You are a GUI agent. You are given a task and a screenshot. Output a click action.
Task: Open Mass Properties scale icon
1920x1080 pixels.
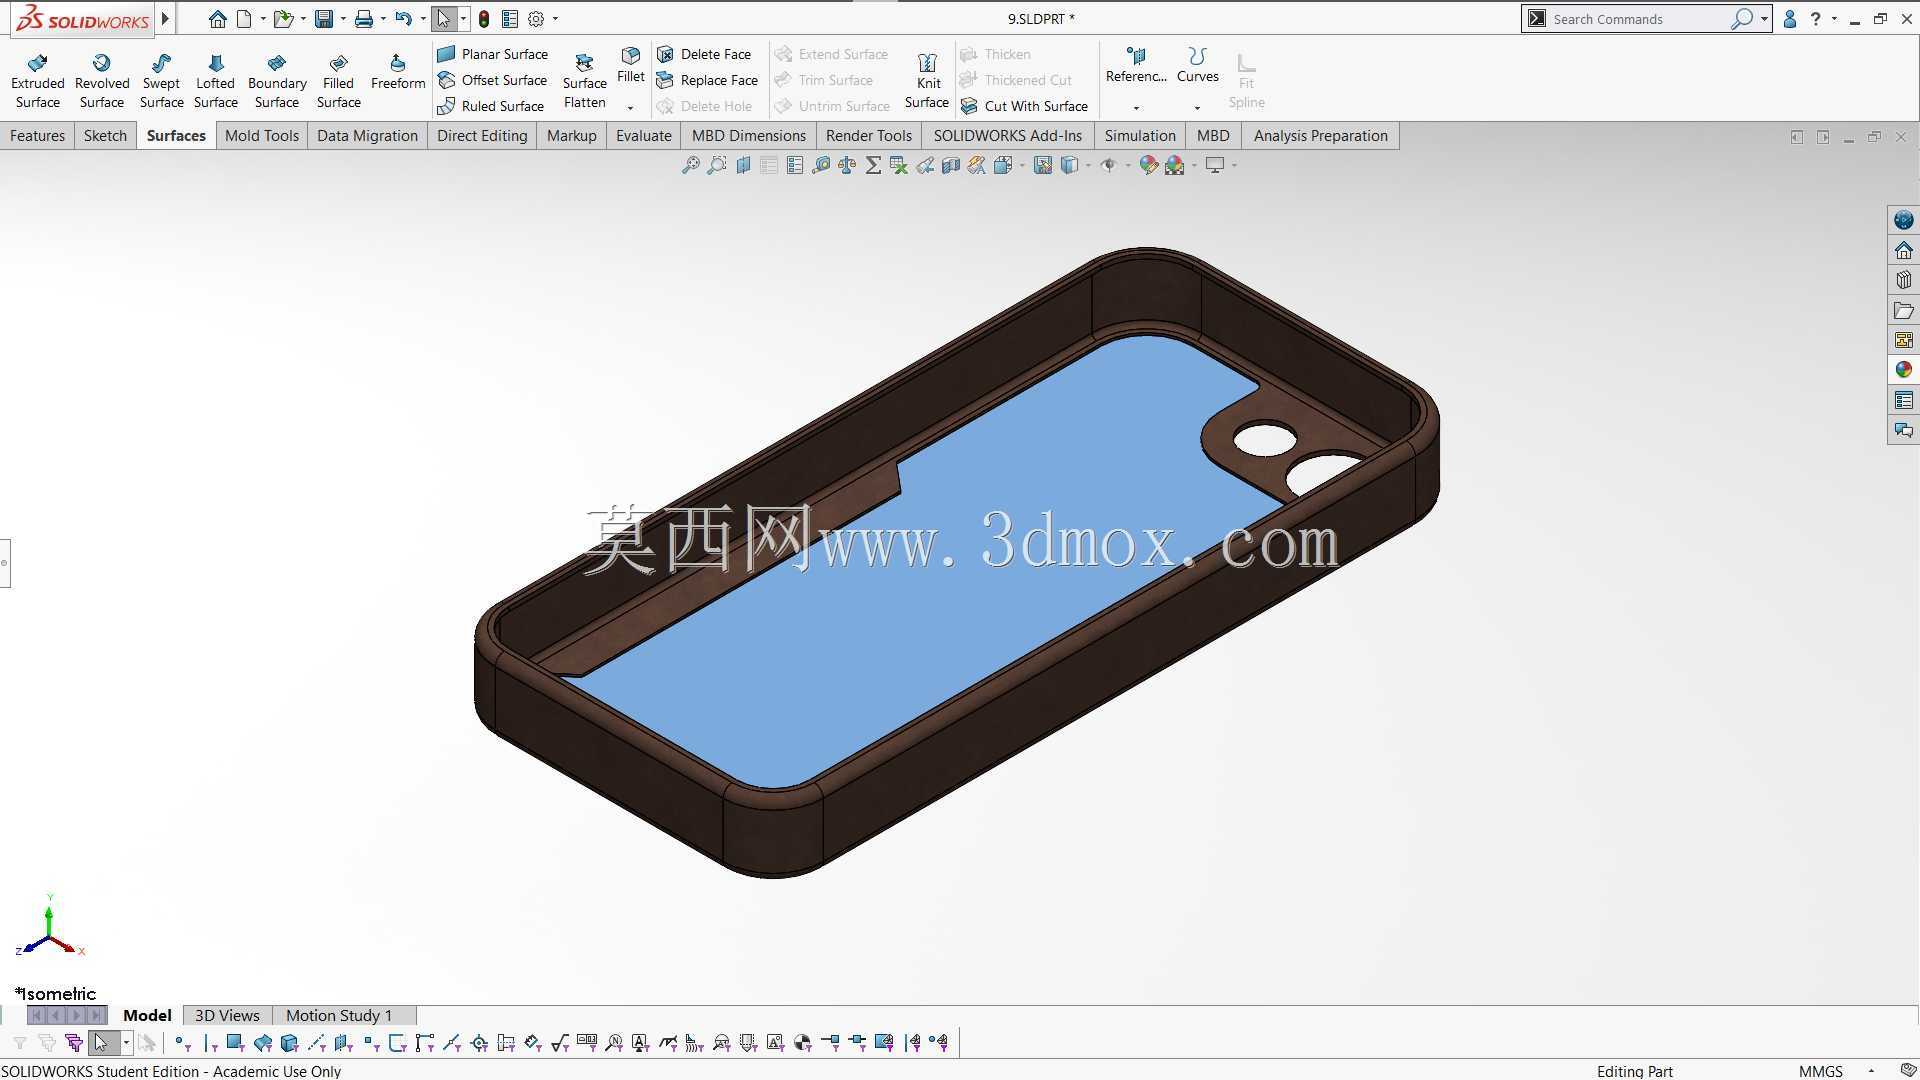coord(847,165)
